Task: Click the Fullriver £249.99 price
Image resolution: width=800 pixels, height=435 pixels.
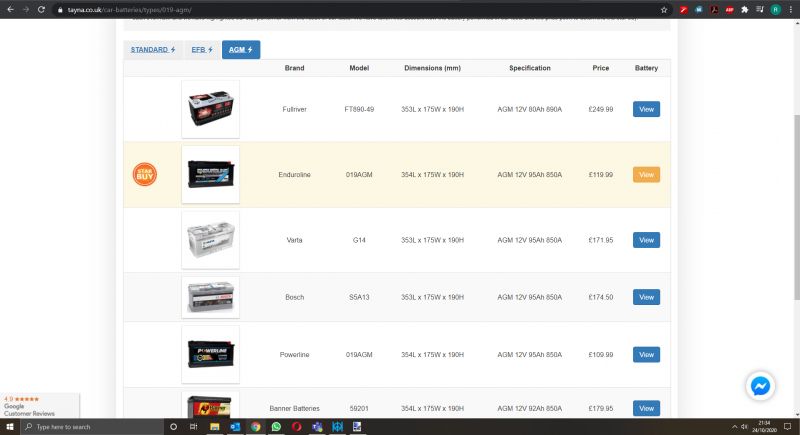Action: 601,109
